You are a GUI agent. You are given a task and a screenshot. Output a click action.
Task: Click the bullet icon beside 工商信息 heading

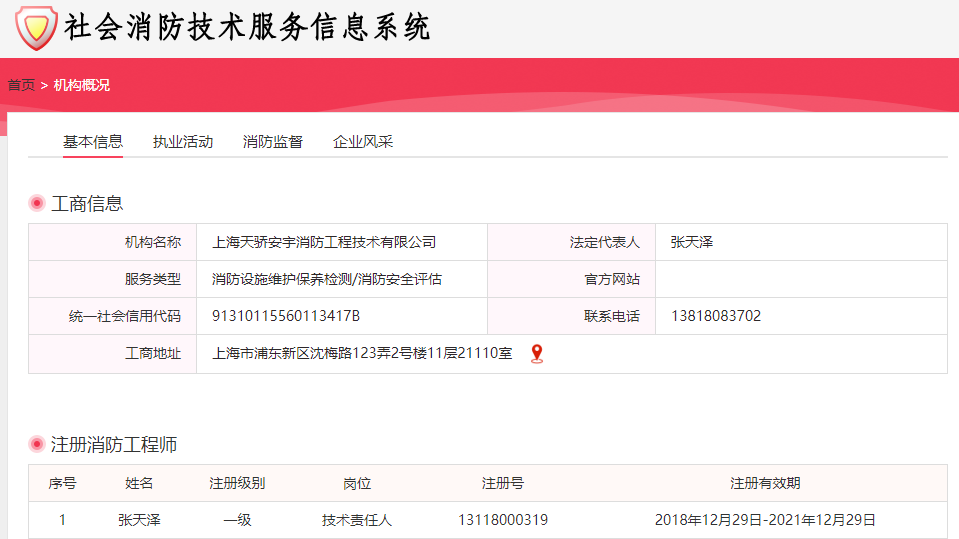(37, 204)
